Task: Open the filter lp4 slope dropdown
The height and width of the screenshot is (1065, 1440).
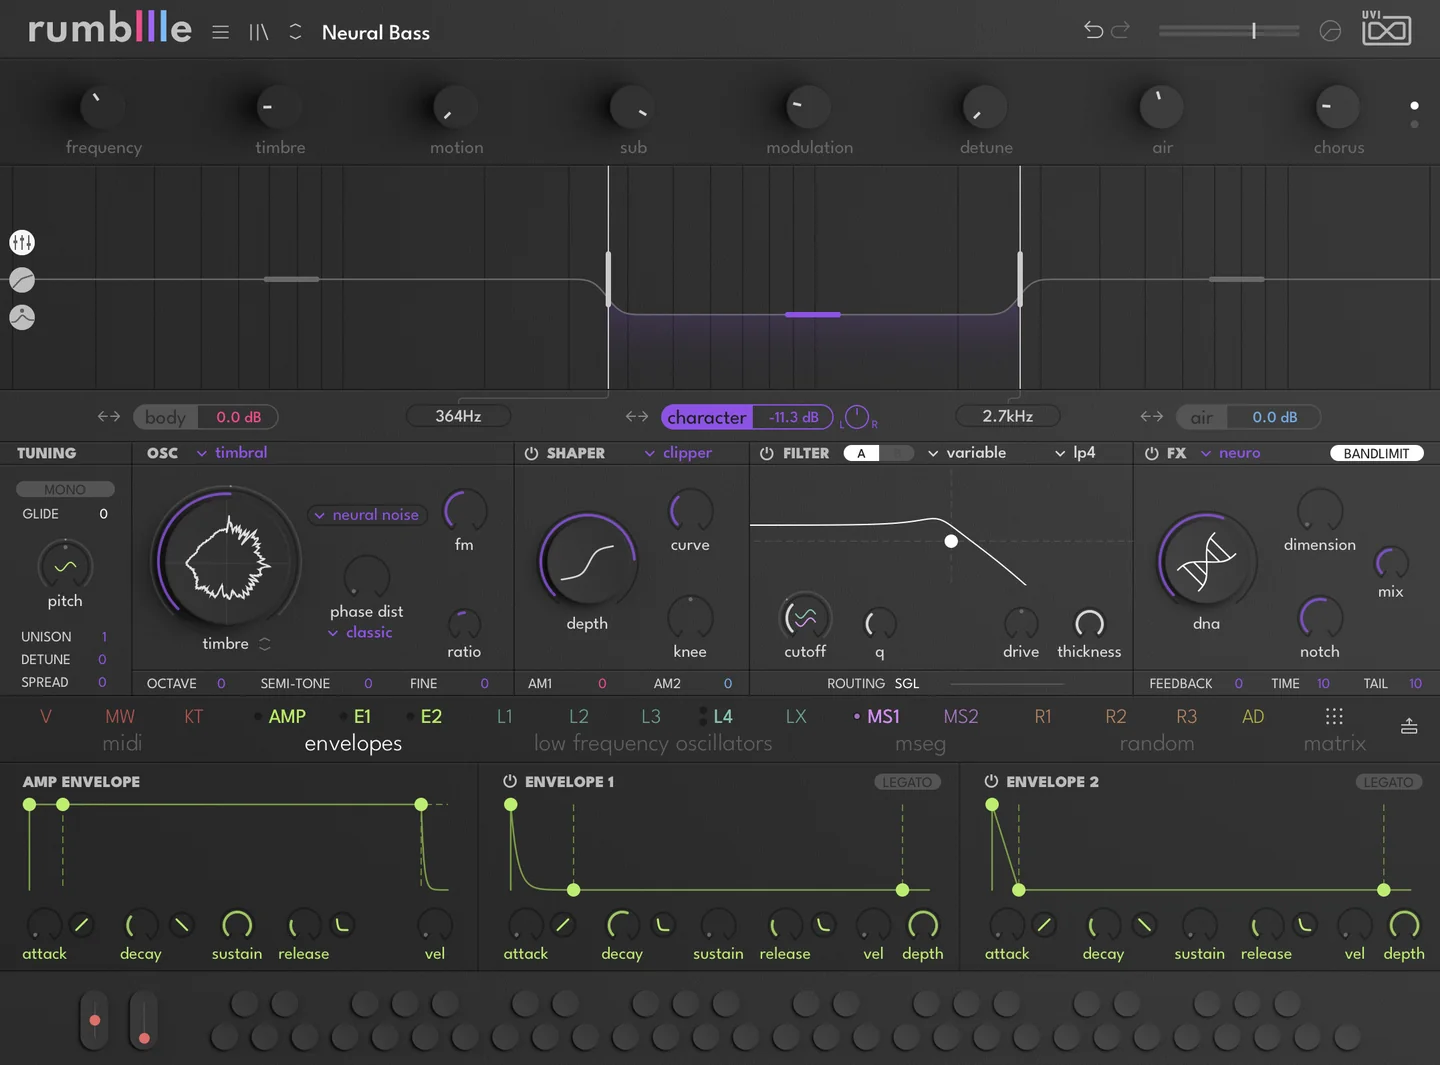Action: click(1075, 452)
